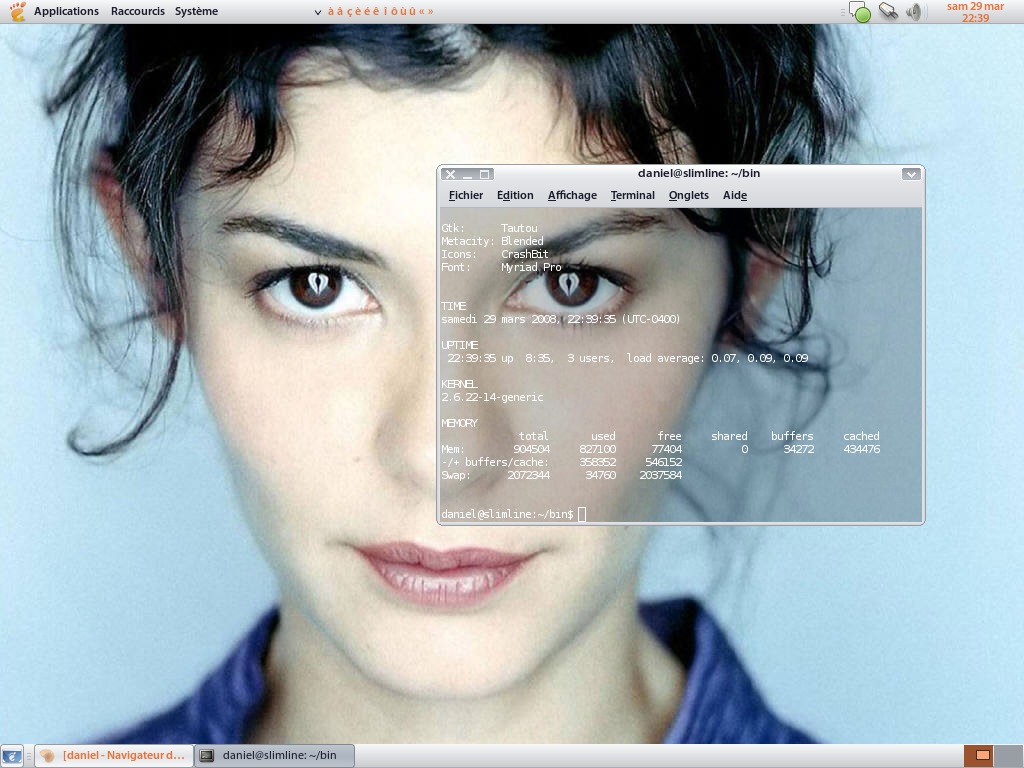The width and height of the screenshot is (1024, 768).
Task: Insert the « character from palette
Action: pyautogui.click(x=422, y=11)
